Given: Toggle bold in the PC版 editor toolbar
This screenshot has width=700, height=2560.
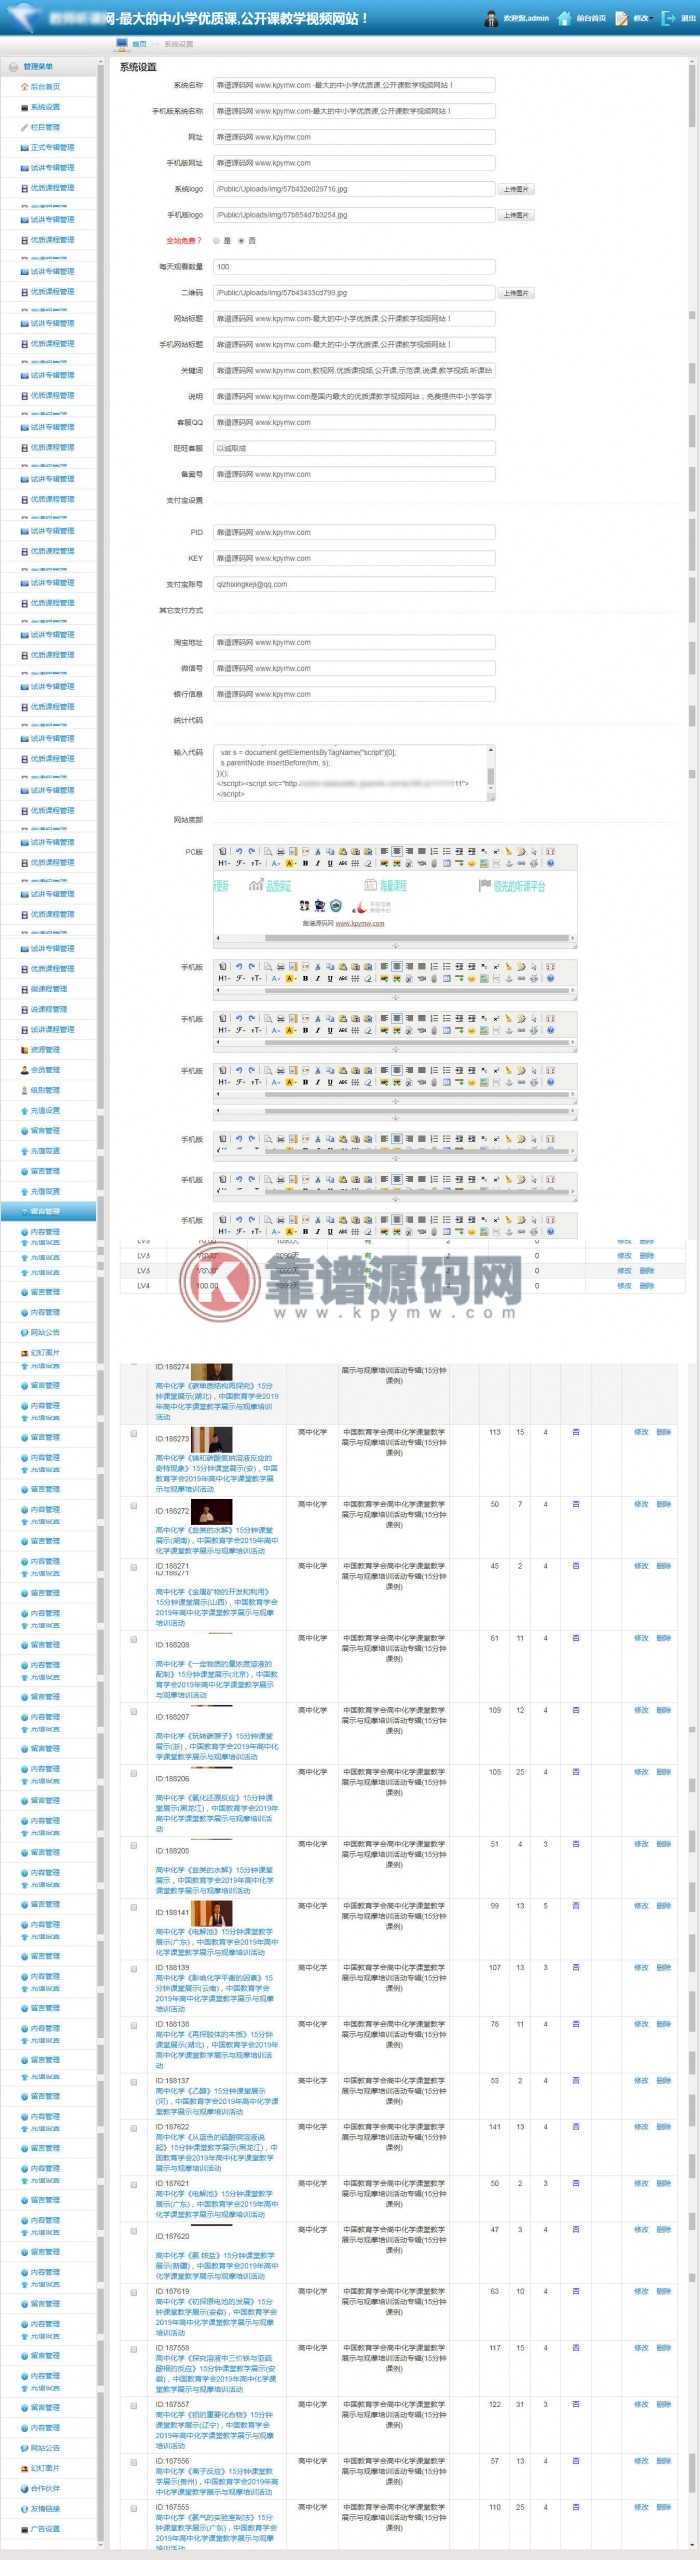Looking at the screenshot, I should [305, 863].
